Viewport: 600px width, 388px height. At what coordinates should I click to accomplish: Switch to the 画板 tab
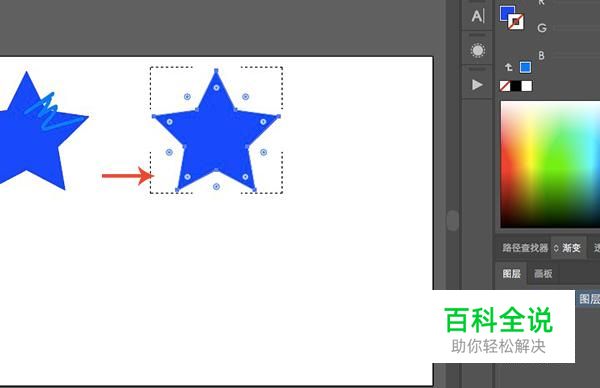point(543,274)
